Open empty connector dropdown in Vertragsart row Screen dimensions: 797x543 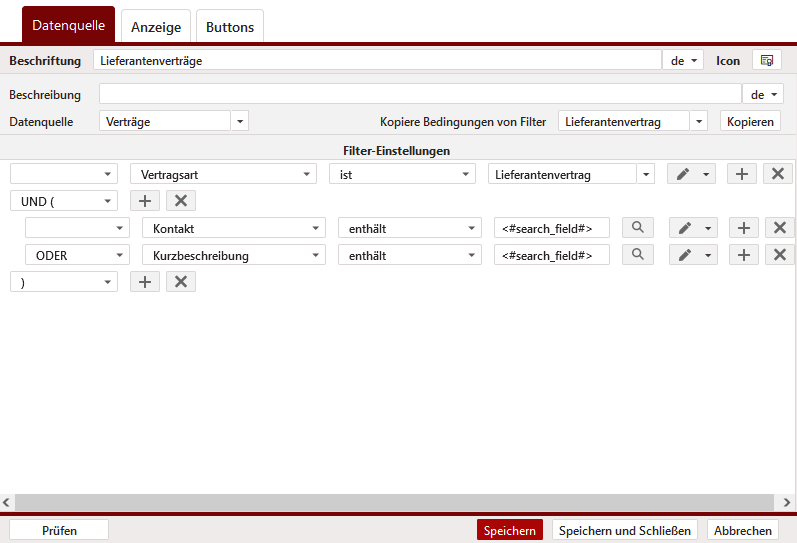(64, 174)
